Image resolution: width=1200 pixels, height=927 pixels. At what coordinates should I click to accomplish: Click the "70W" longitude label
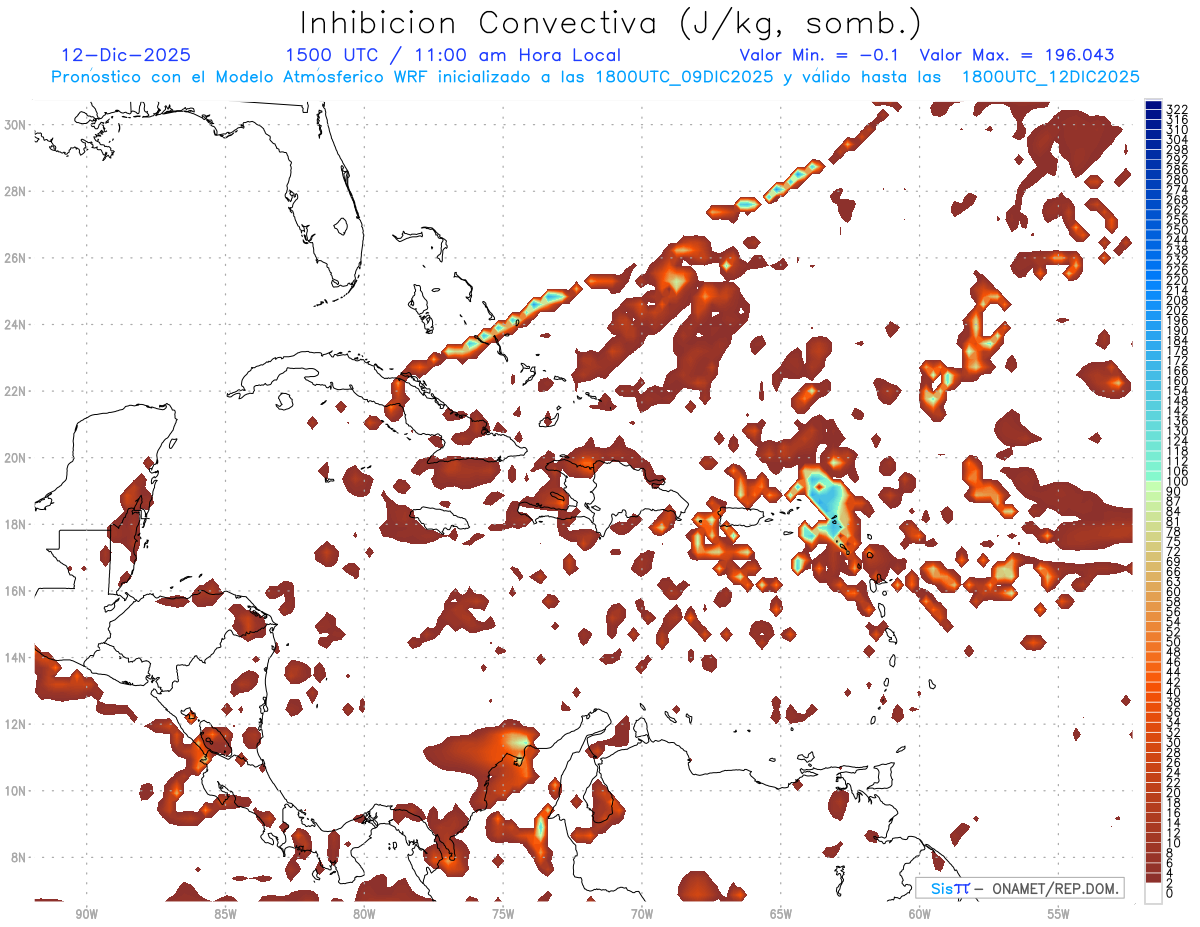pyautogui.click(x=642, y=914)
